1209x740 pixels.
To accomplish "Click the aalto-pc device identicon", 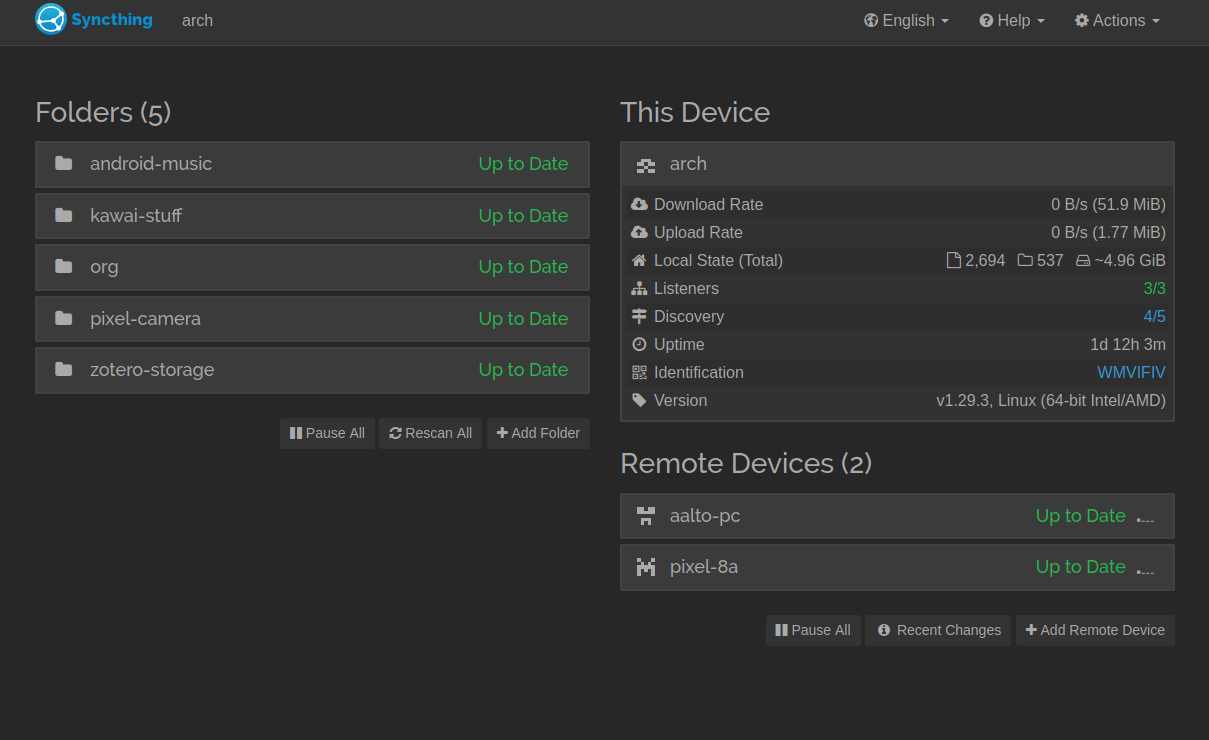I will (646, 516).
